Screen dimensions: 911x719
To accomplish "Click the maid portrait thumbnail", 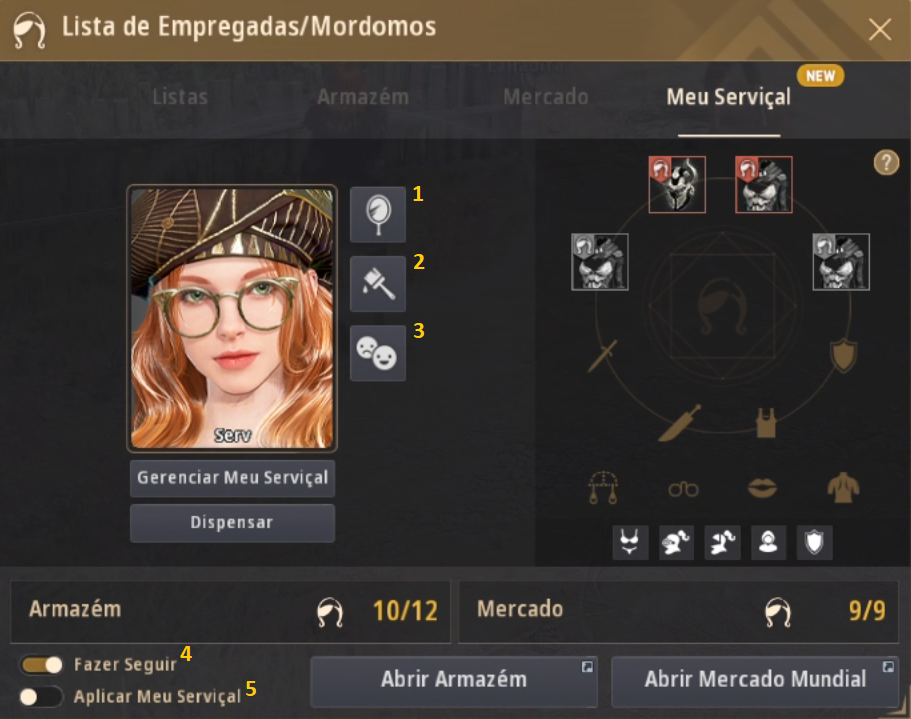I will (x=232, y=318).
